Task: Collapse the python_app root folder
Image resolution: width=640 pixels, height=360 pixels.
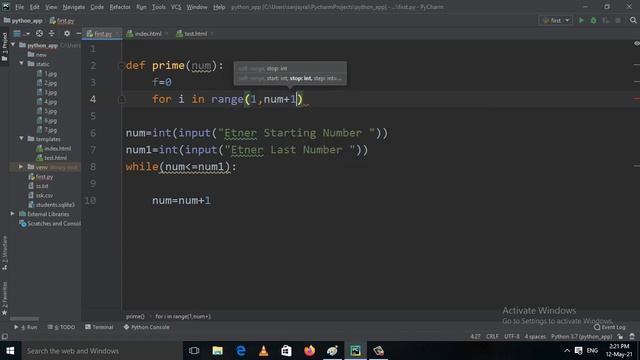Action: pyautogui.click(x=13, y=44)
